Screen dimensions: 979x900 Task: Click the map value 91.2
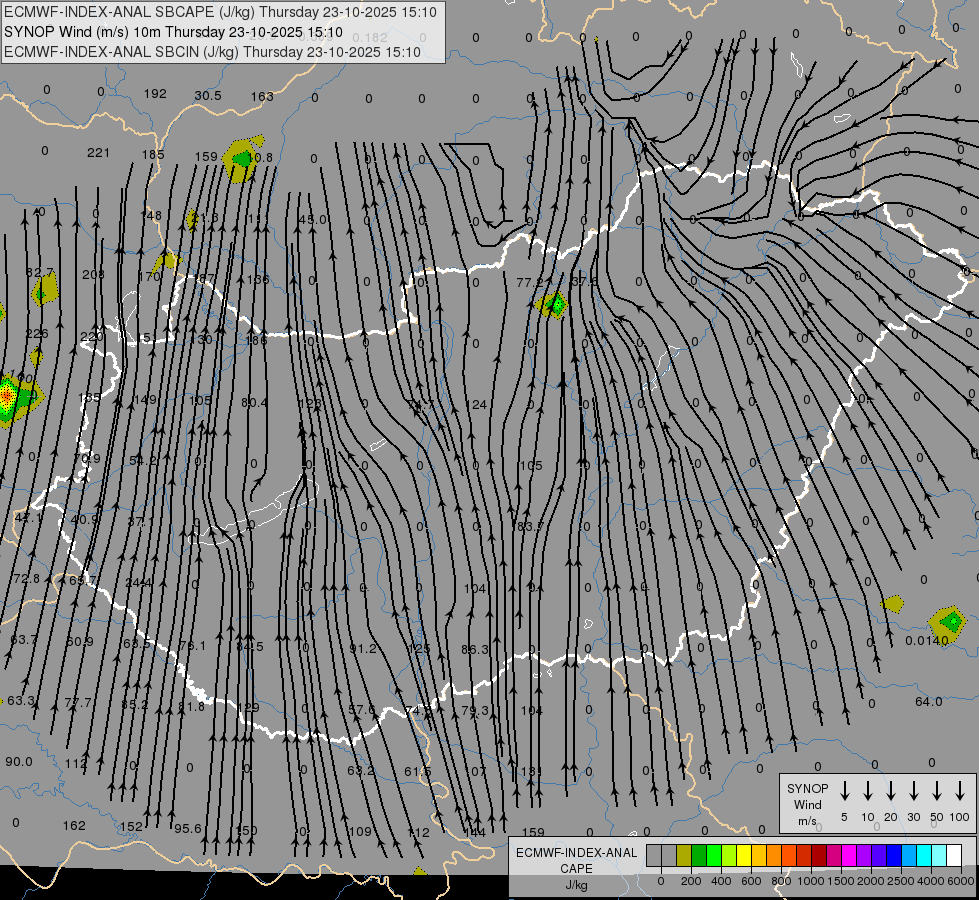tap(363, 648)
